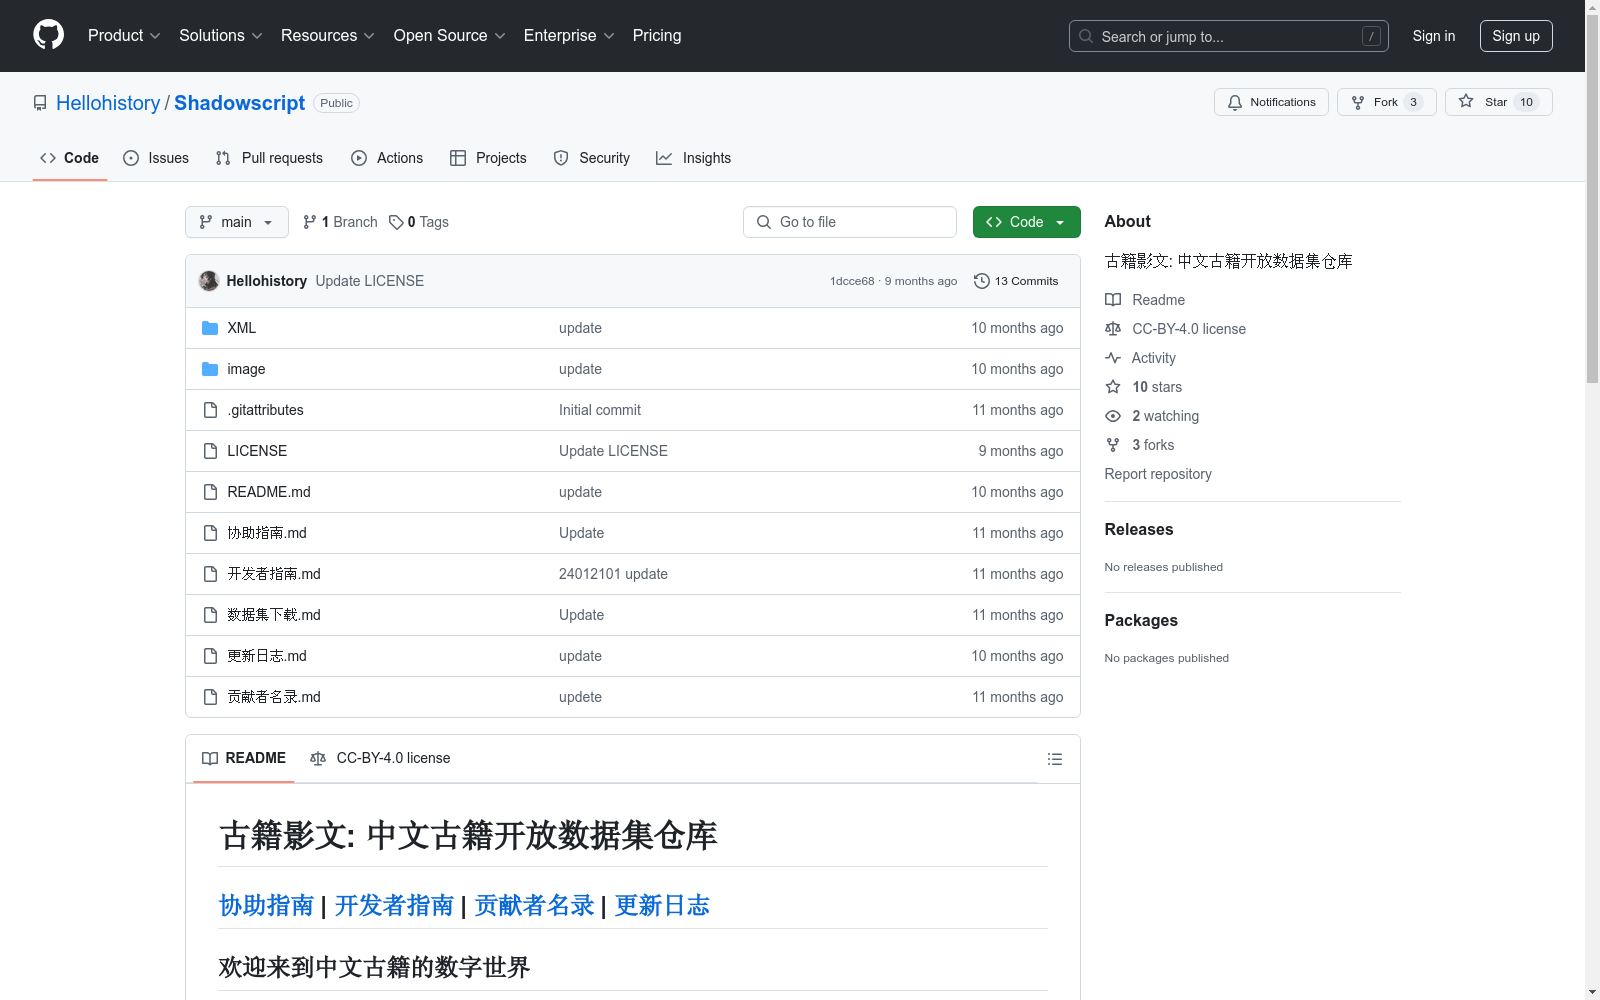Open the 更新日志.md file

click(267, 656)
